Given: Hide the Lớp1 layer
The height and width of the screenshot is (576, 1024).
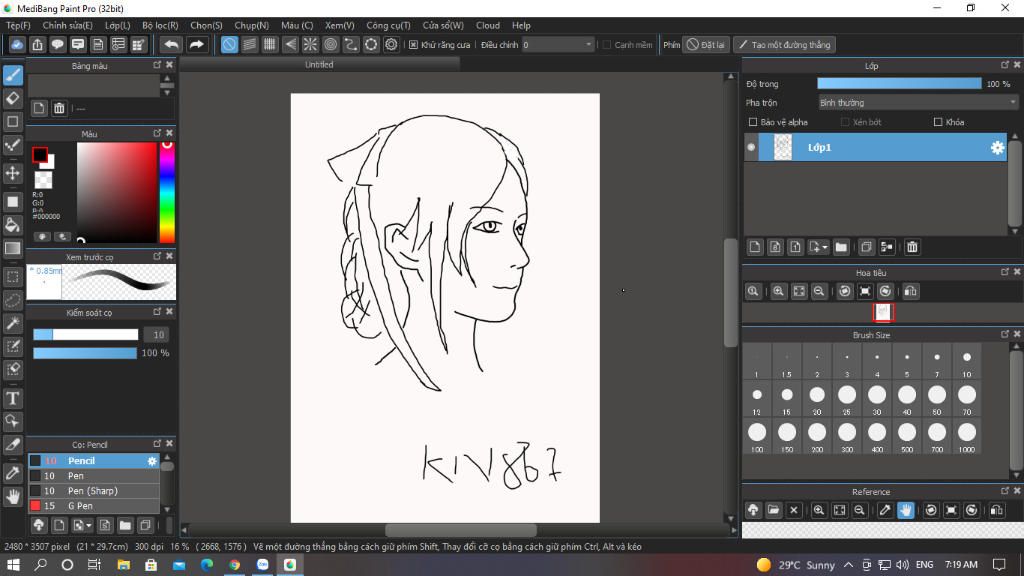Looking at the screenshot, I should click(751, 148).
